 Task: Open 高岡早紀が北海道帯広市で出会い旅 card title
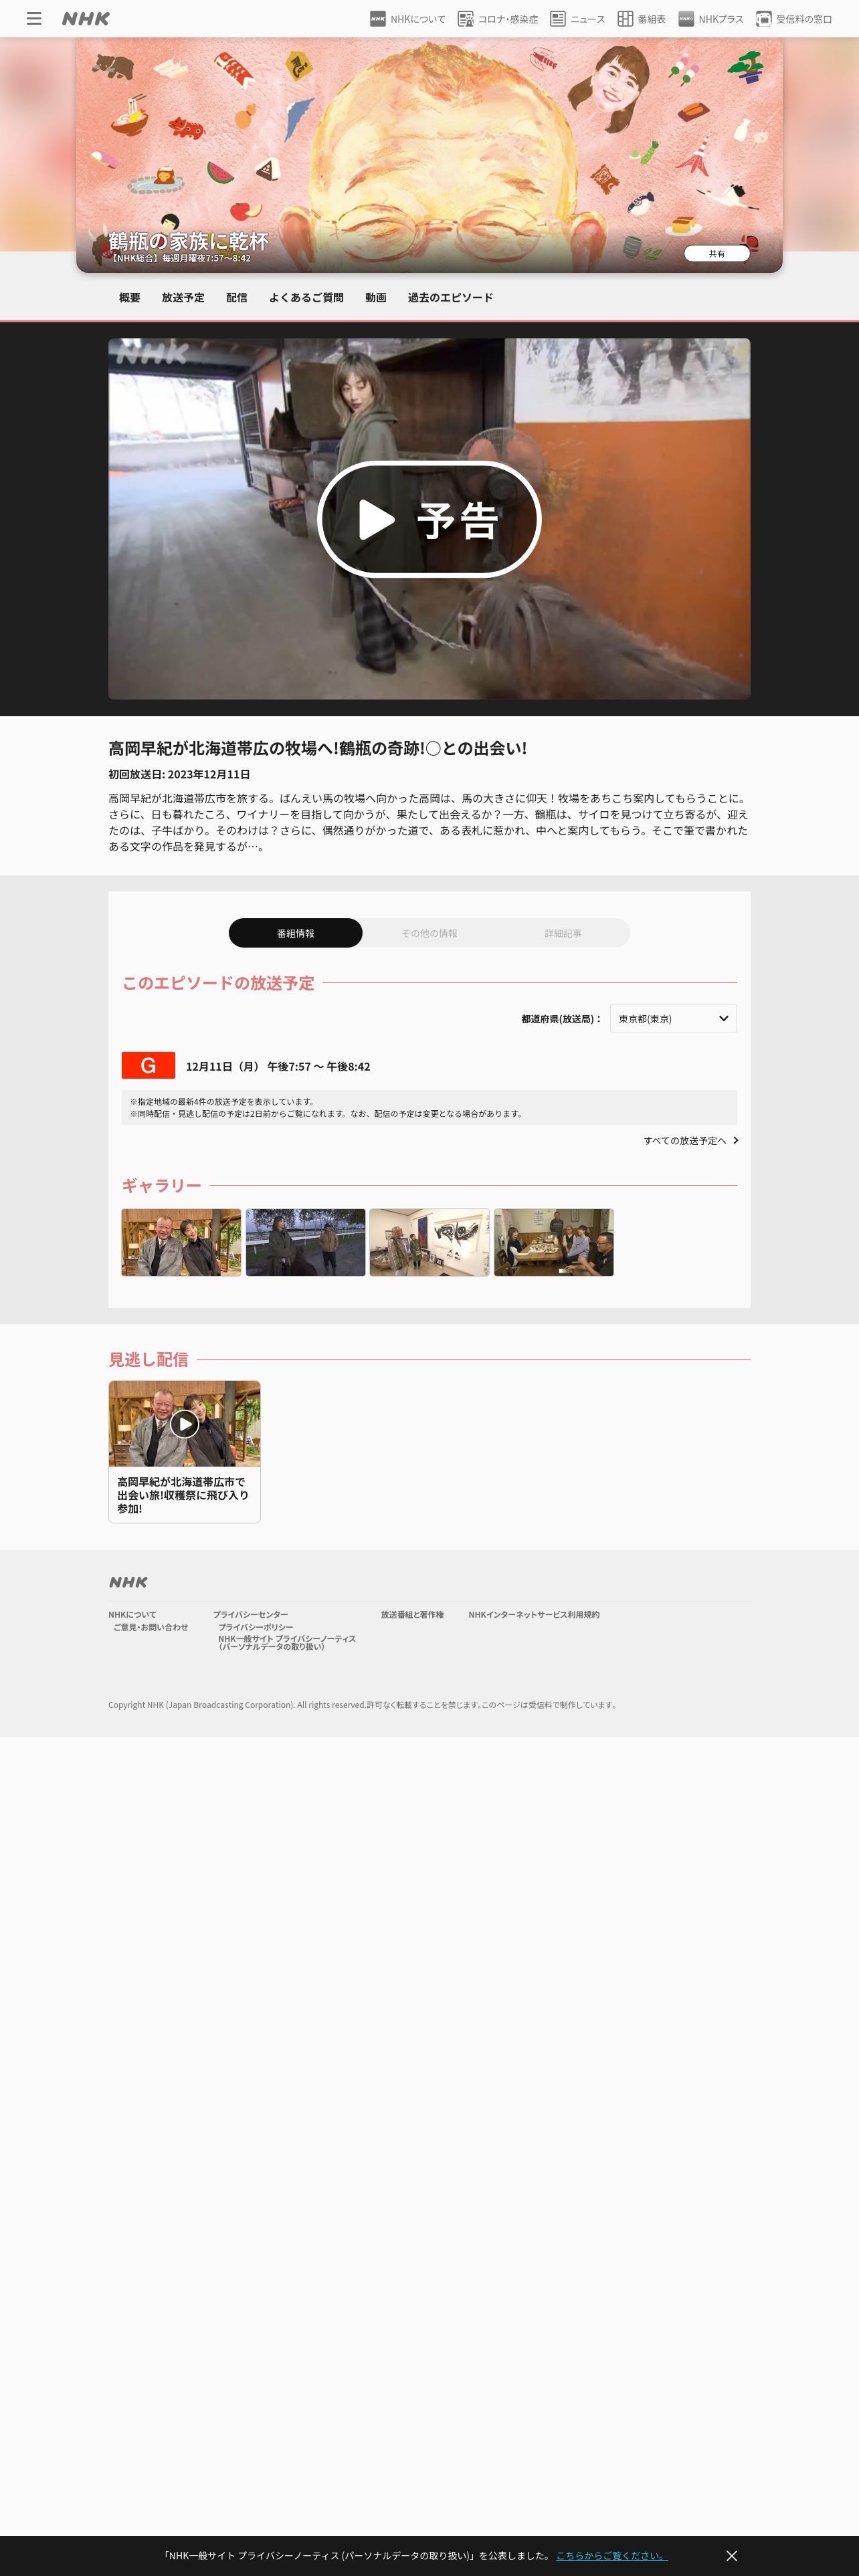click(183, 1495)
